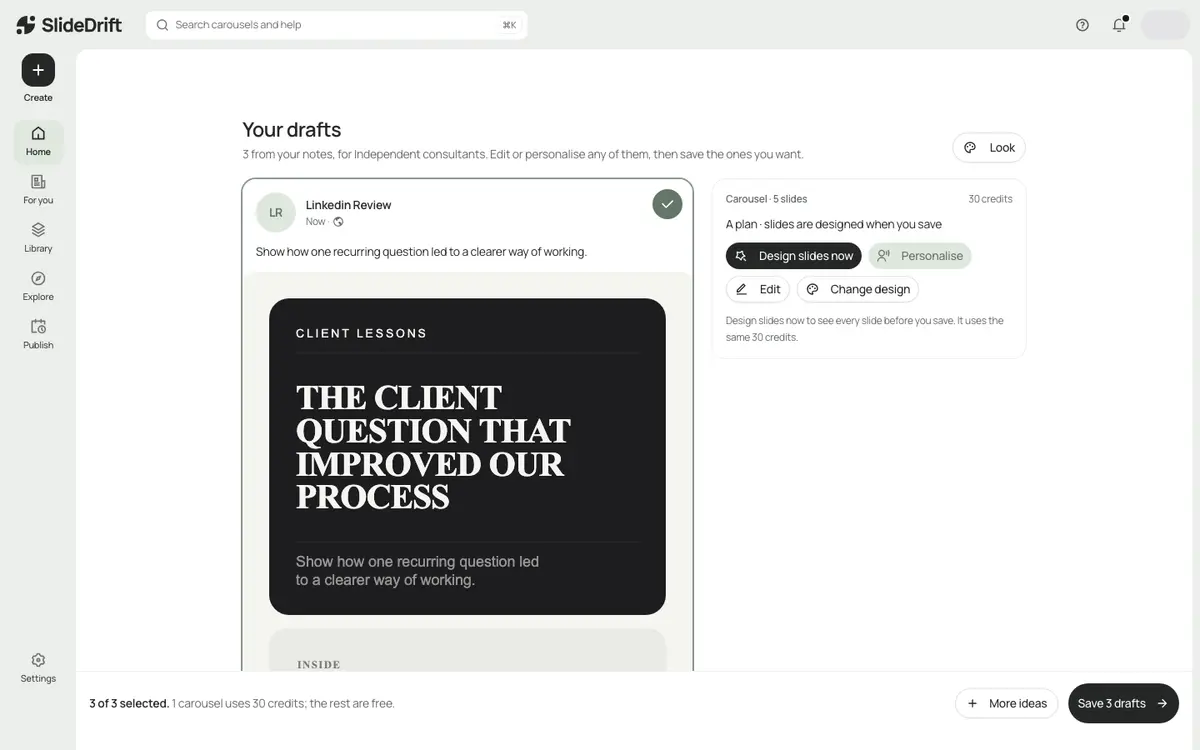Request More ideas

click(x=1006, y=703)
